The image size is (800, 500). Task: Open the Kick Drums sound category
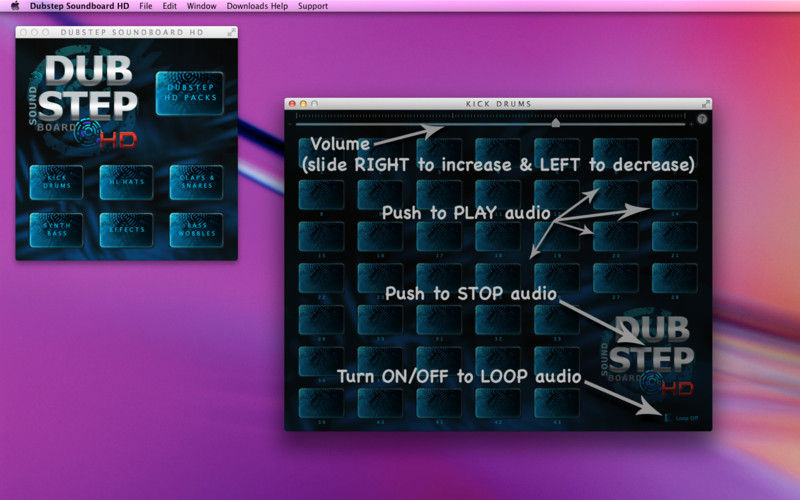tap(56, 182)
